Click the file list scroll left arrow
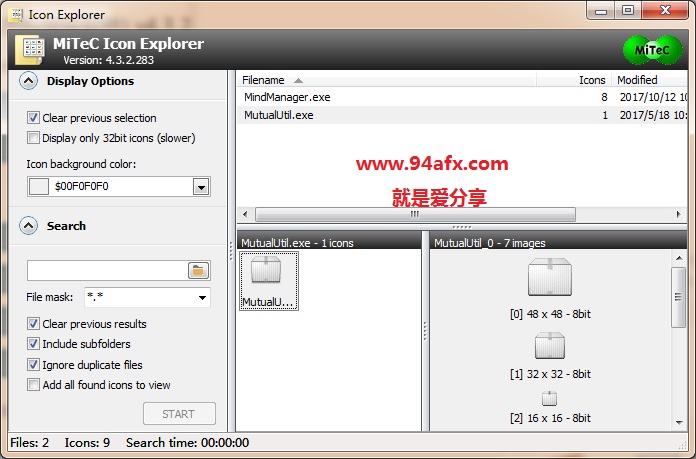The height and width of the screenshot is (459, 696). coord(245,214)
